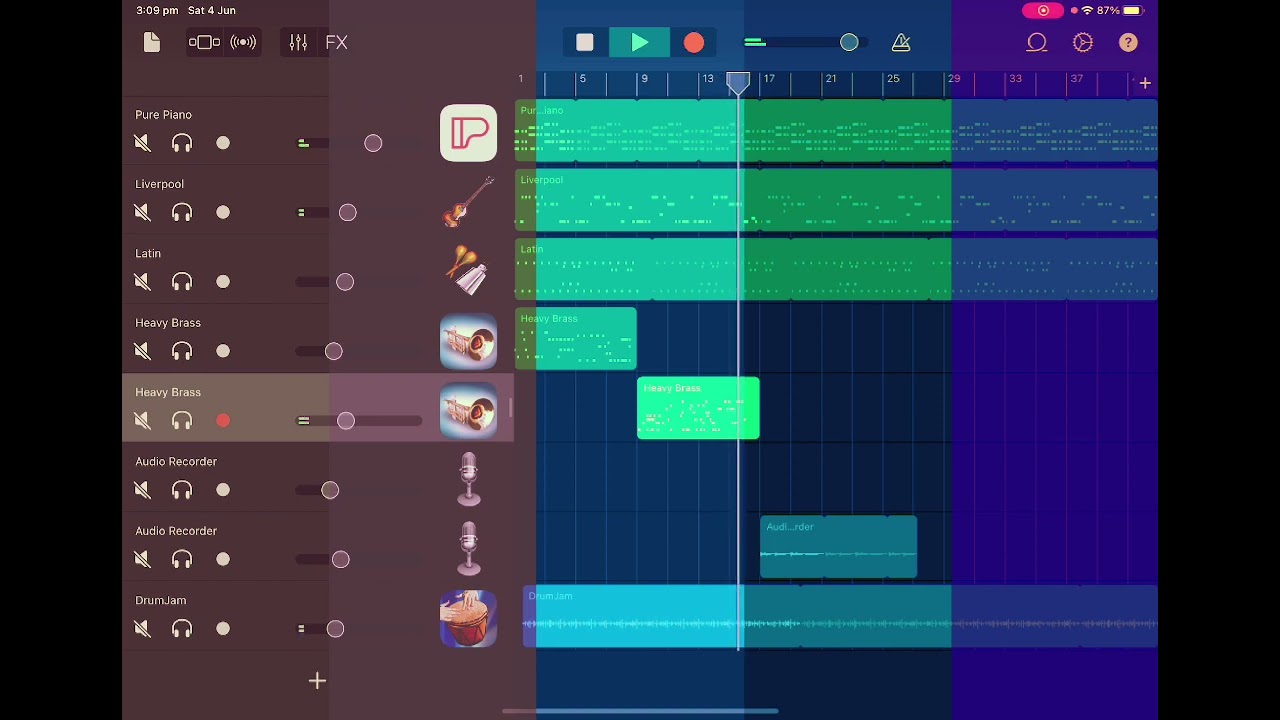Mute the Liverpool track
Screen dimensions: 1280x720
142,212
